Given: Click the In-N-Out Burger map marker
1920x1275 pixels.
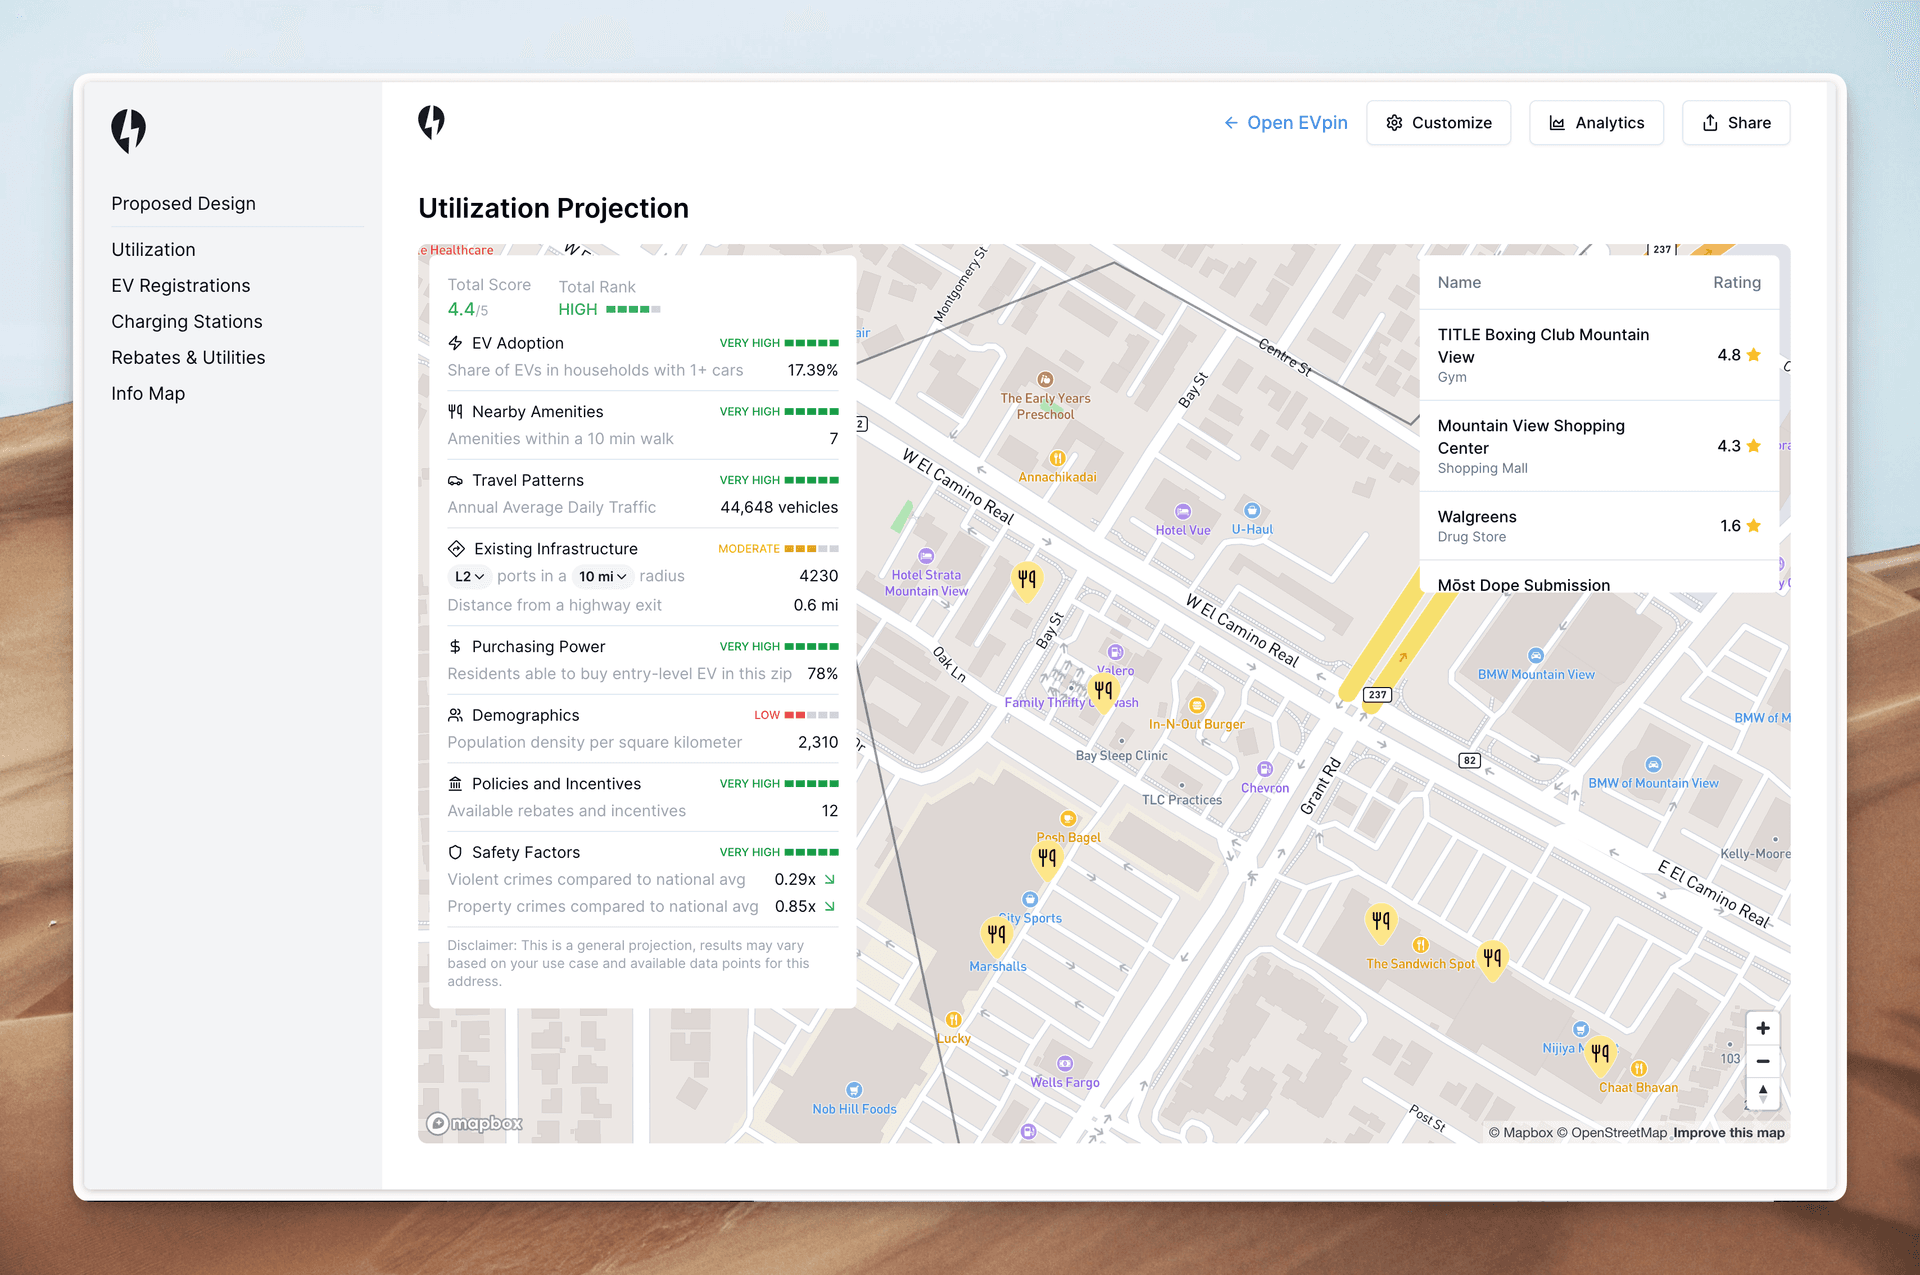Looking at the screenshot, I should click(1196, 706).
